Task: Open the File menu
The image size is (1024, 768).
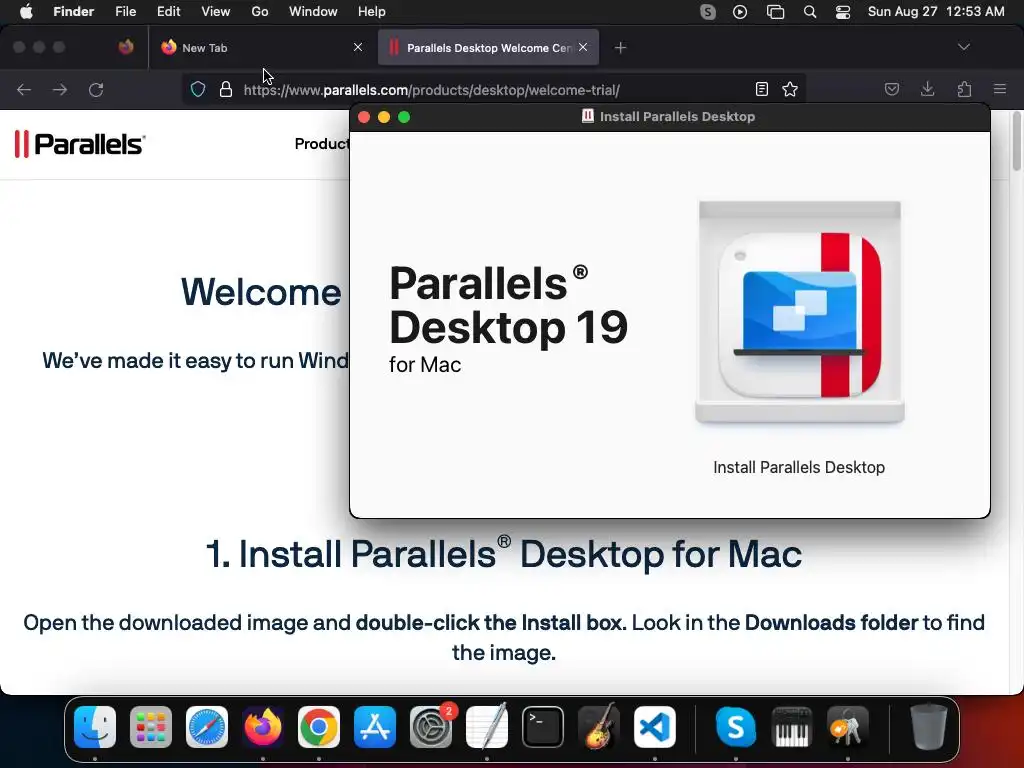Action: 125,12
